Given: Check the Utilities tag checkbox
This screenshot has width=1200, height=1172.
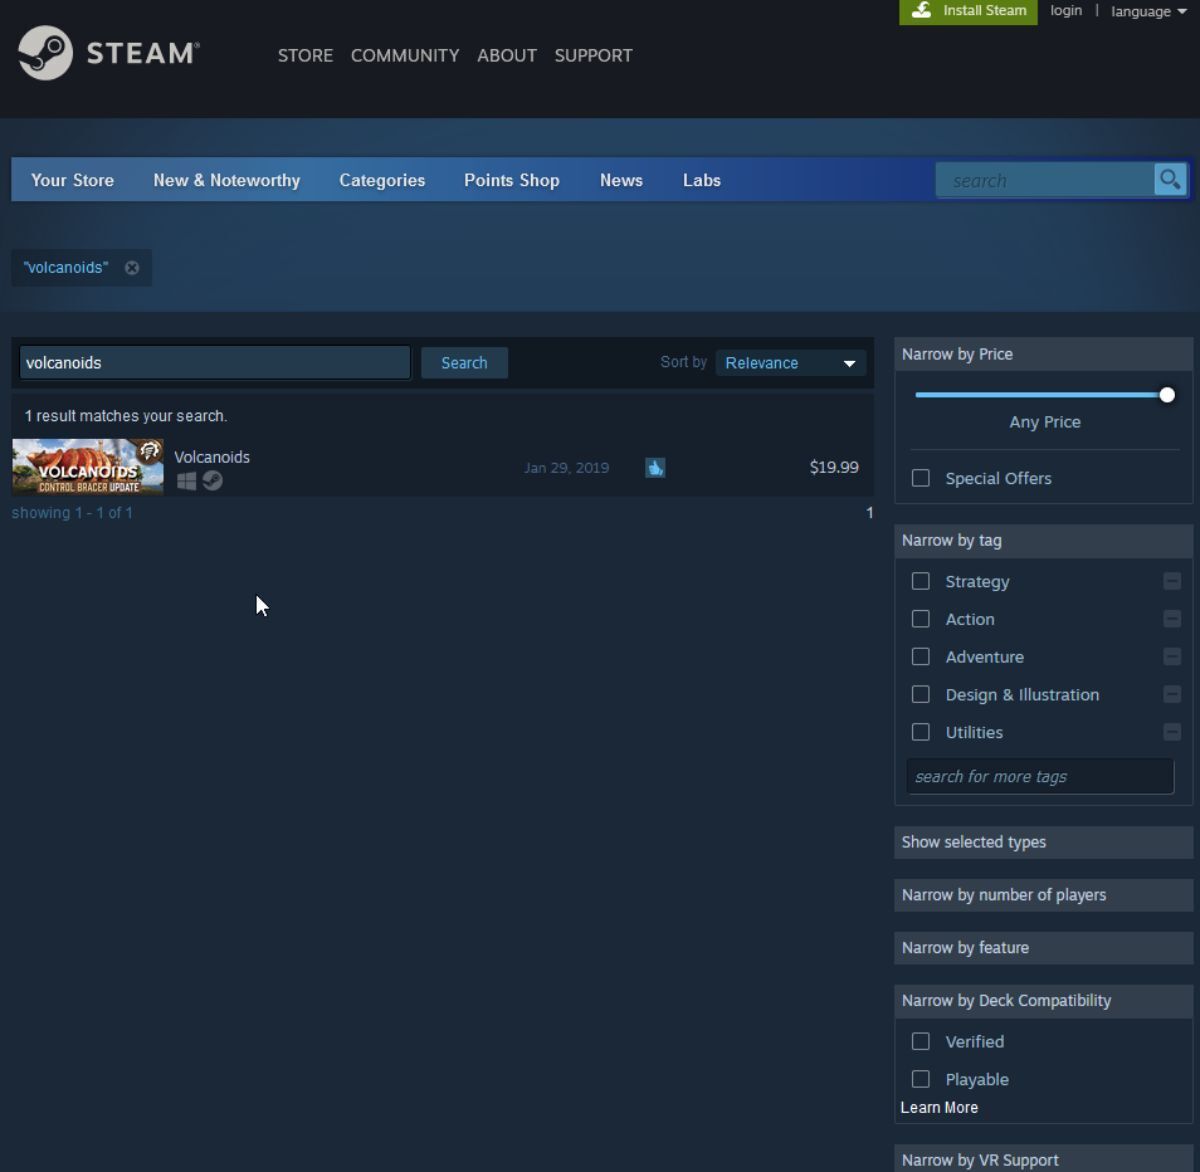Looking at the screenshot, I should coord(921,733).
